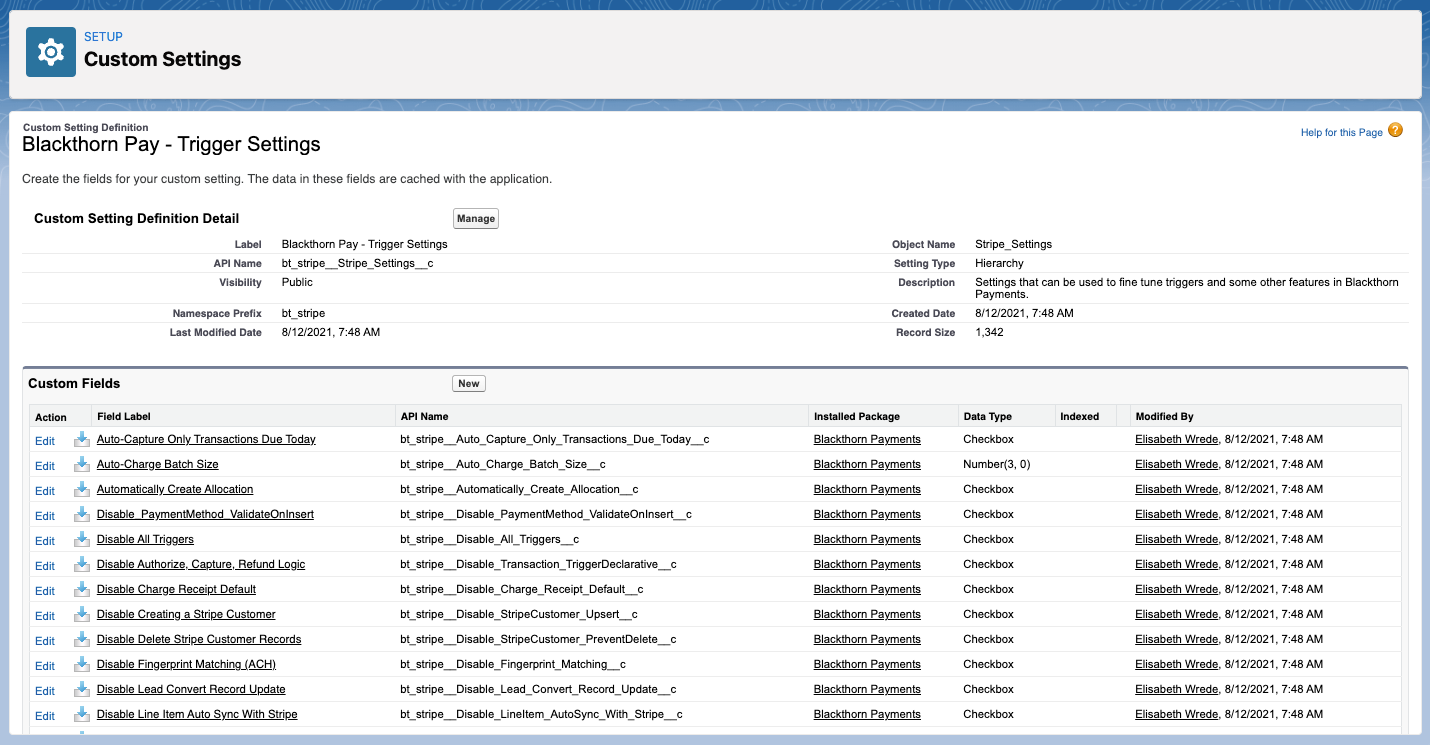Edit the Disable All Triggers field

click(45, 540)
